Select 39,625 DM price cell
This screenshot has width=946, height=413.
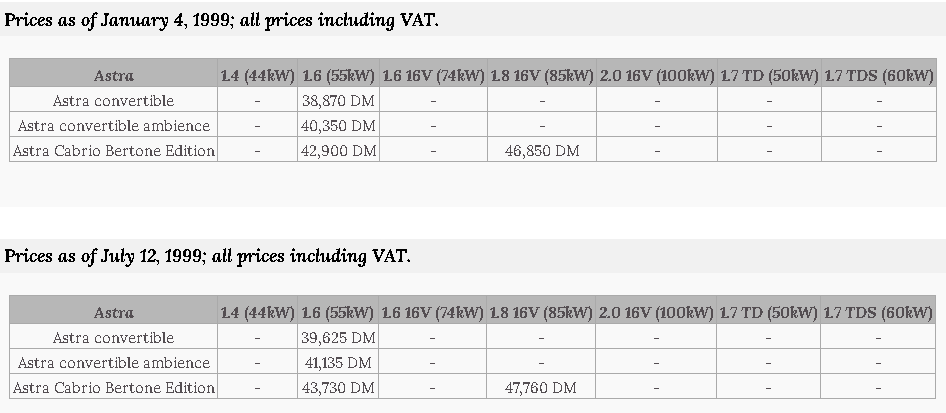[338, 337]
